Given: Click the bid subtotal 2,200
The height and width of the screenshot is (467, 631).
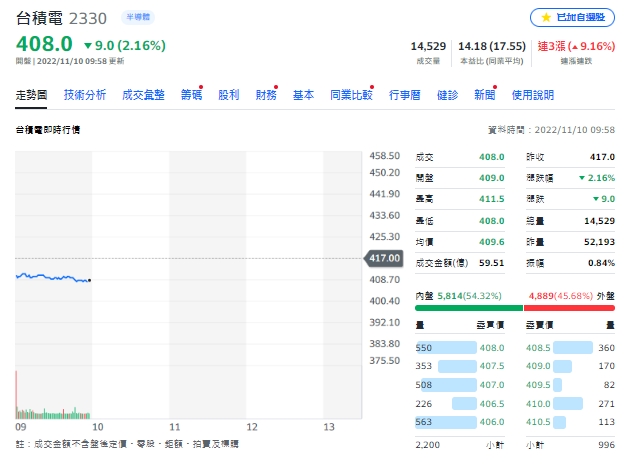Looking at the screenshot, I should [427, 445].
